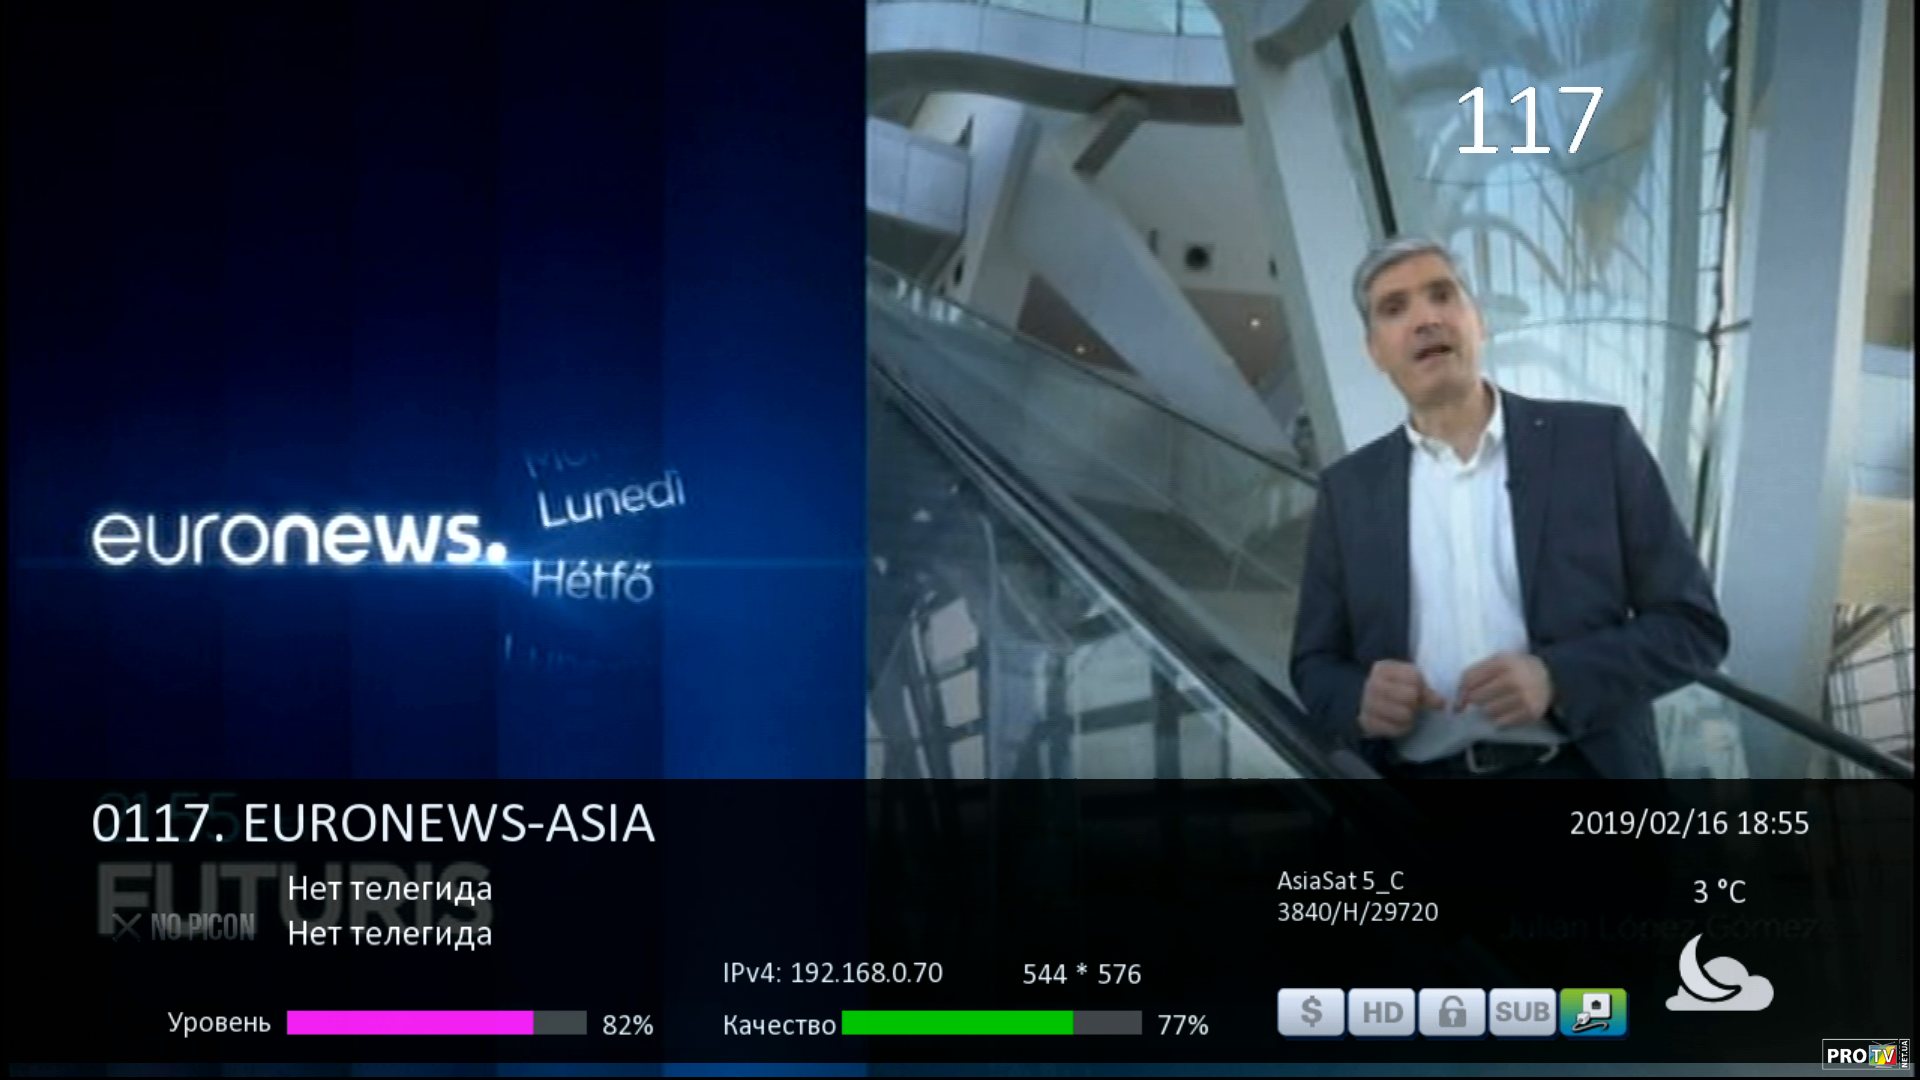
Task: Select the 0117. EURONEWS-ASIA channel title
Action: click(373, 824)
